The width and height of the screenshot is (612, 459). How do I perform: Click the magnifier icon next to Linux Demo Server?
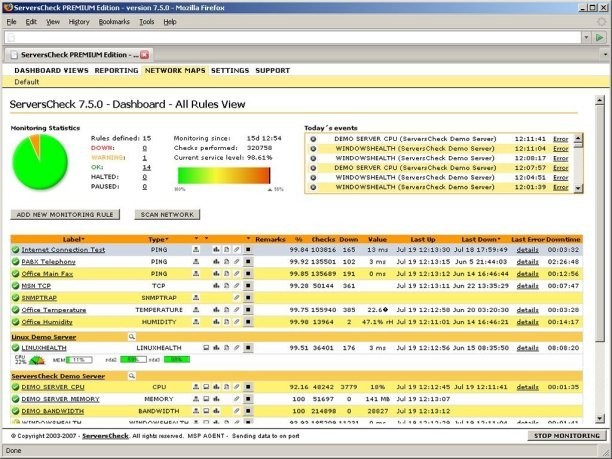click(x=132, y=336)
